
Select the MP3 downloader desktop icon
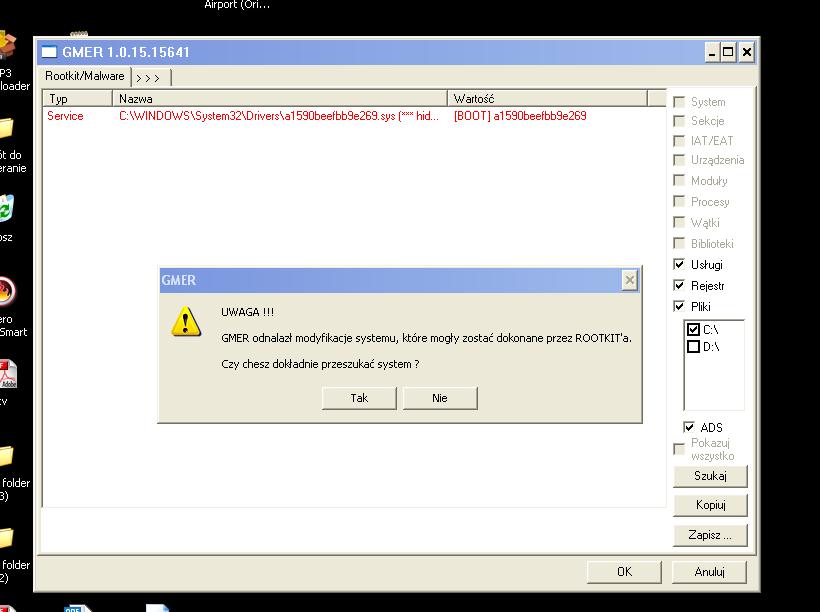7,44
